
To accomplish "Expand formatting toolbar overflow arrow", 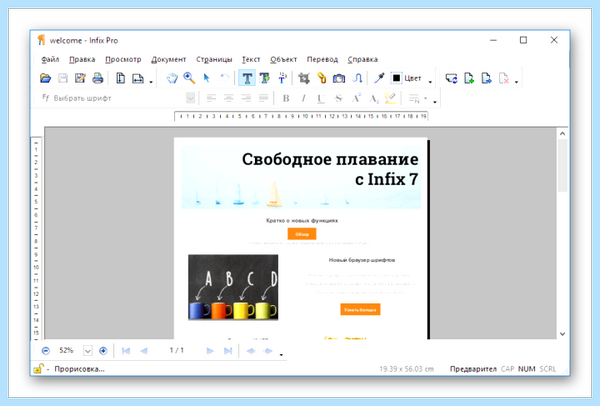I will pos(435,102).
